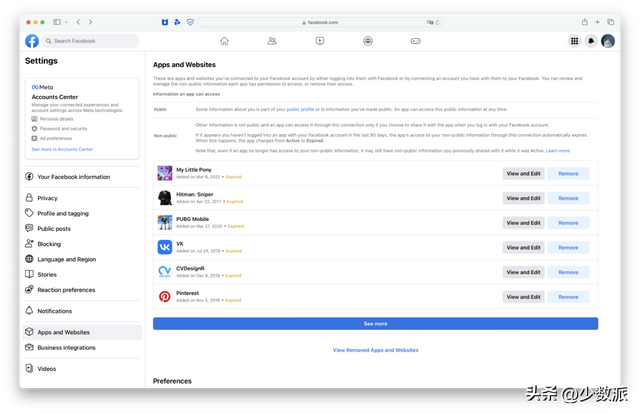Select Notifications in the settings sidebar
Image resolution: width=640 pixels, height=414 pixels.
pos(82,311)
